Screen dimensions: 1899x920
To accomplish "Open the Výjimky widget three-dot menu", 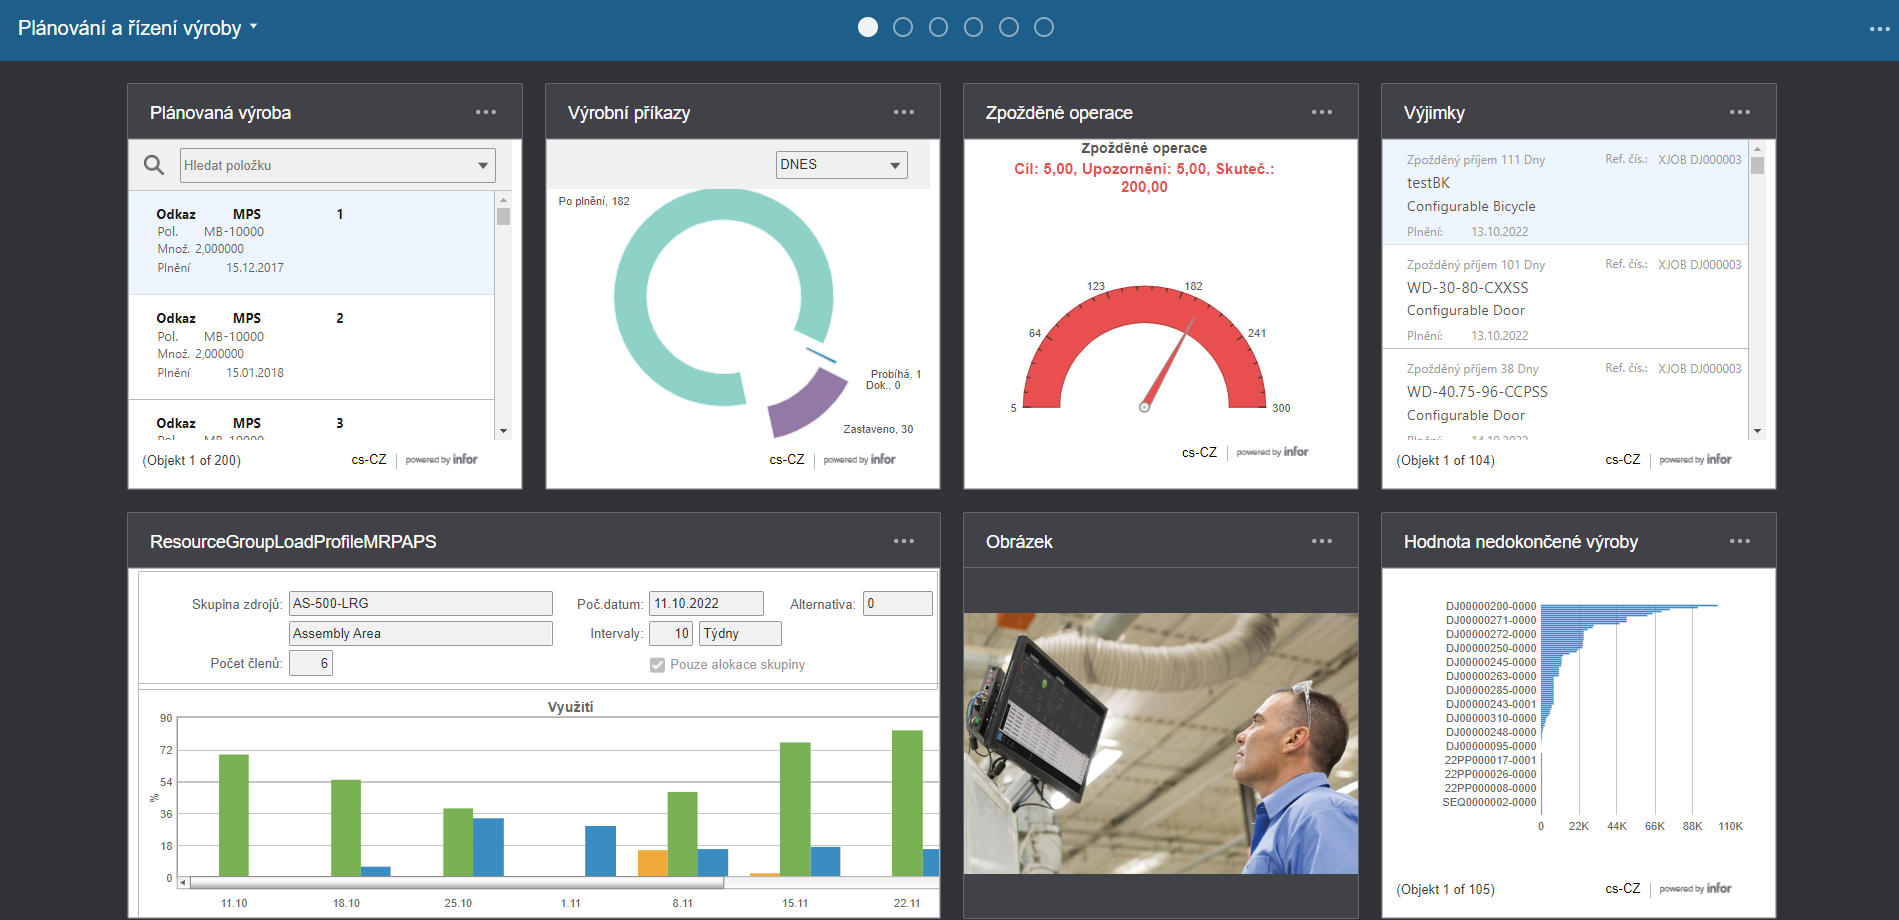I will pyautogui.click(x=1740, y=112).
